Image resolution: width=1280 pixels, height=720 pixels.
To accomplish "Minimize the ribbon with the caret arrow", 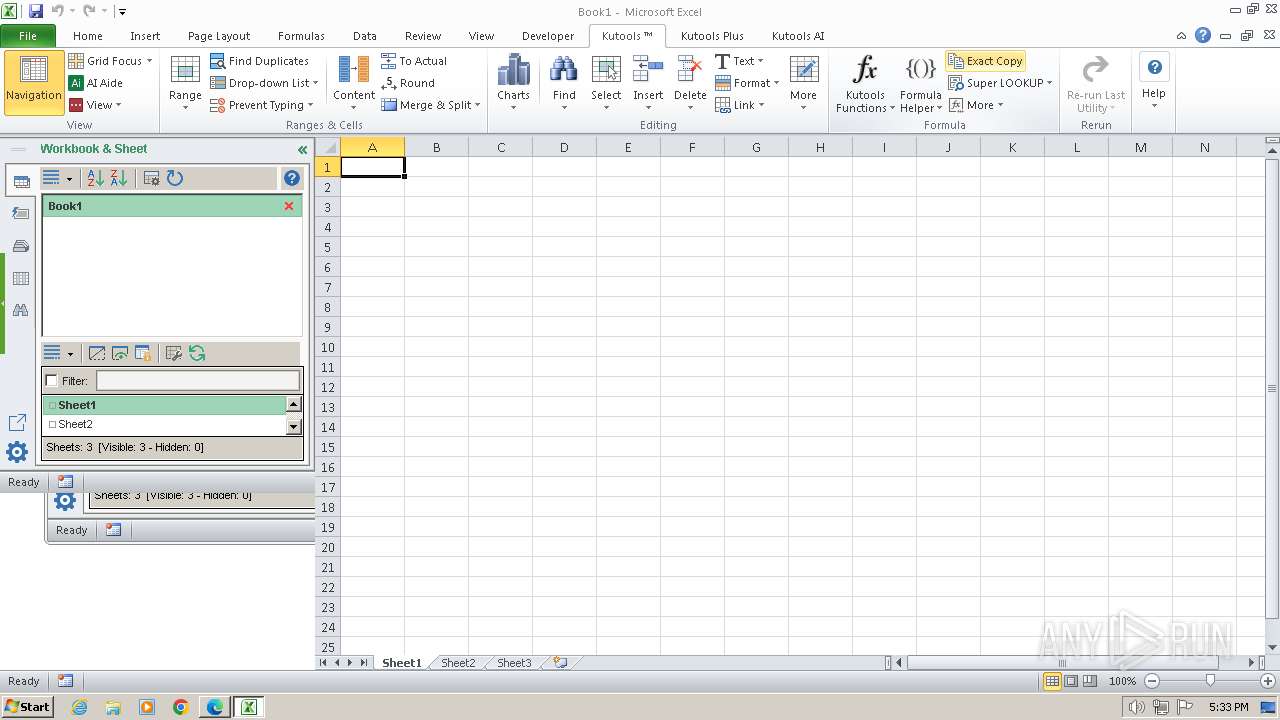I will coord(1182,36).
